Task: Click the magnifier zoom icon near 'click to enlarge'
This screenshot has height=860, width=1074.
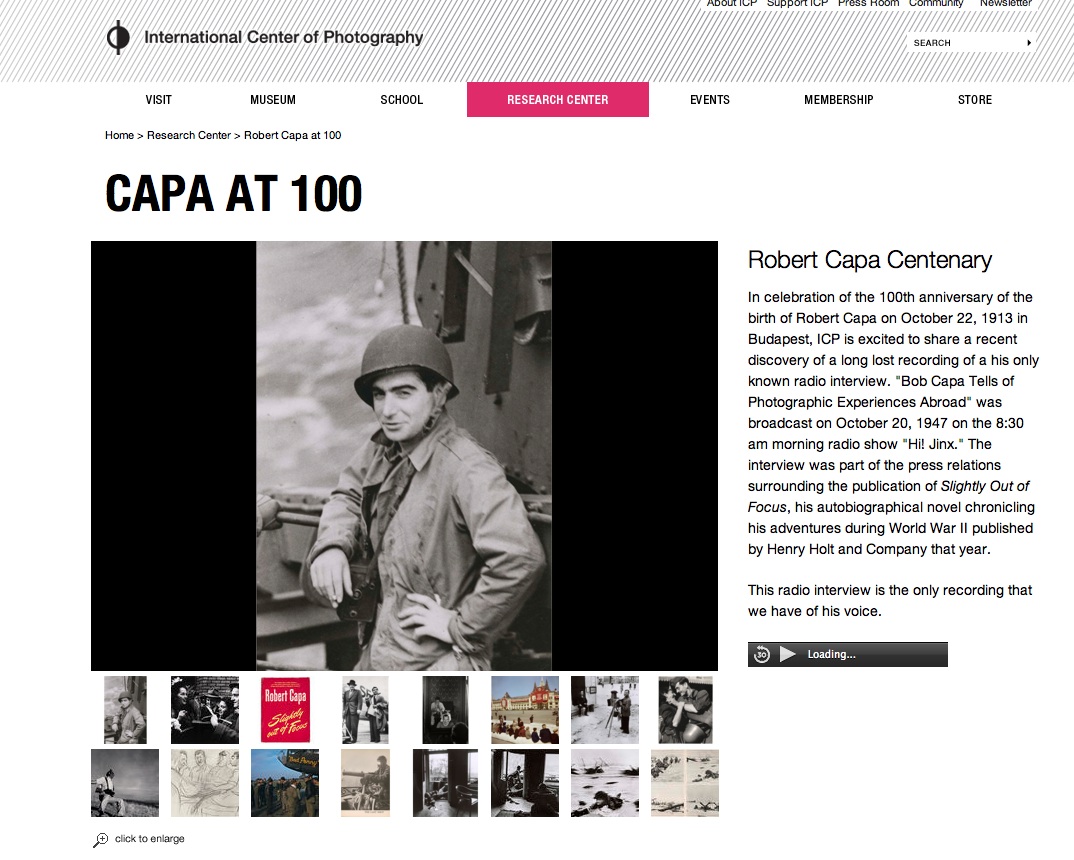Action: coord(100,839)
